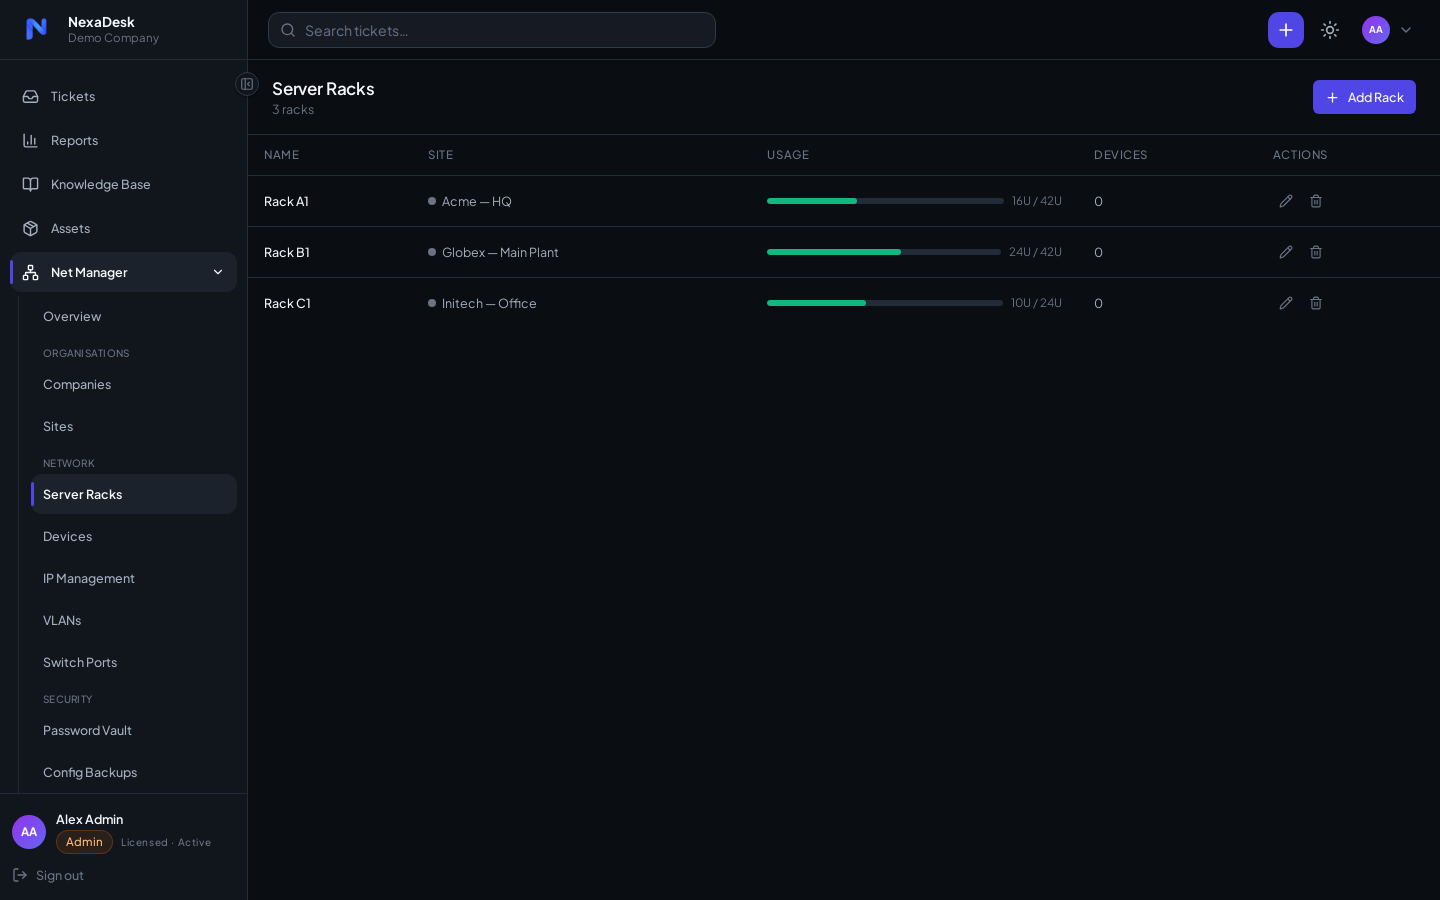
Task: Click the Alex Admin avatar in the sidebar
Action: coord(29,832)
